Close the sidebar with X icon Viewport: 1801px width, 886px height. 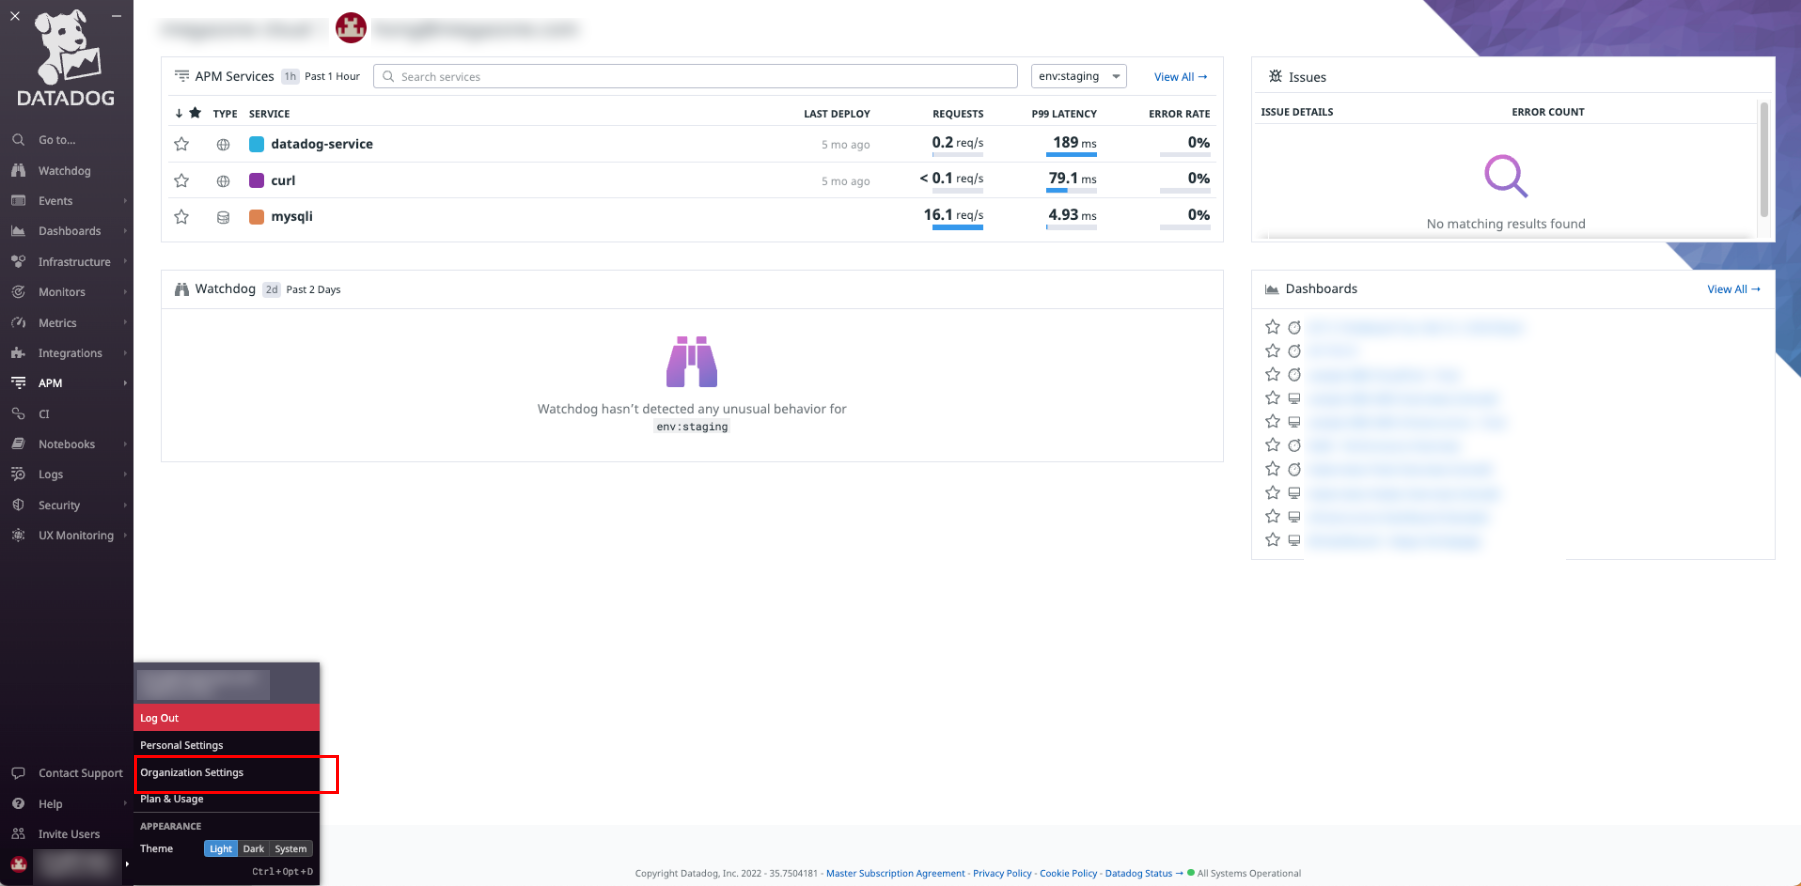pos(15,16)
